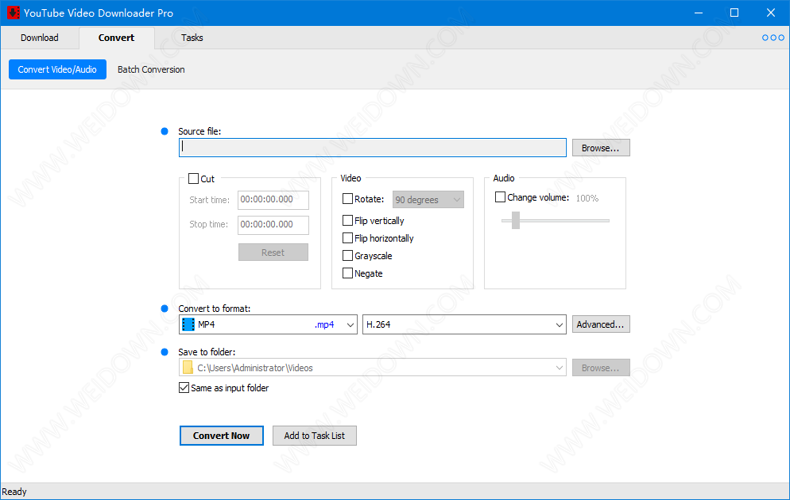
Task: Check Flip vertically
Action: coord(347,220)
